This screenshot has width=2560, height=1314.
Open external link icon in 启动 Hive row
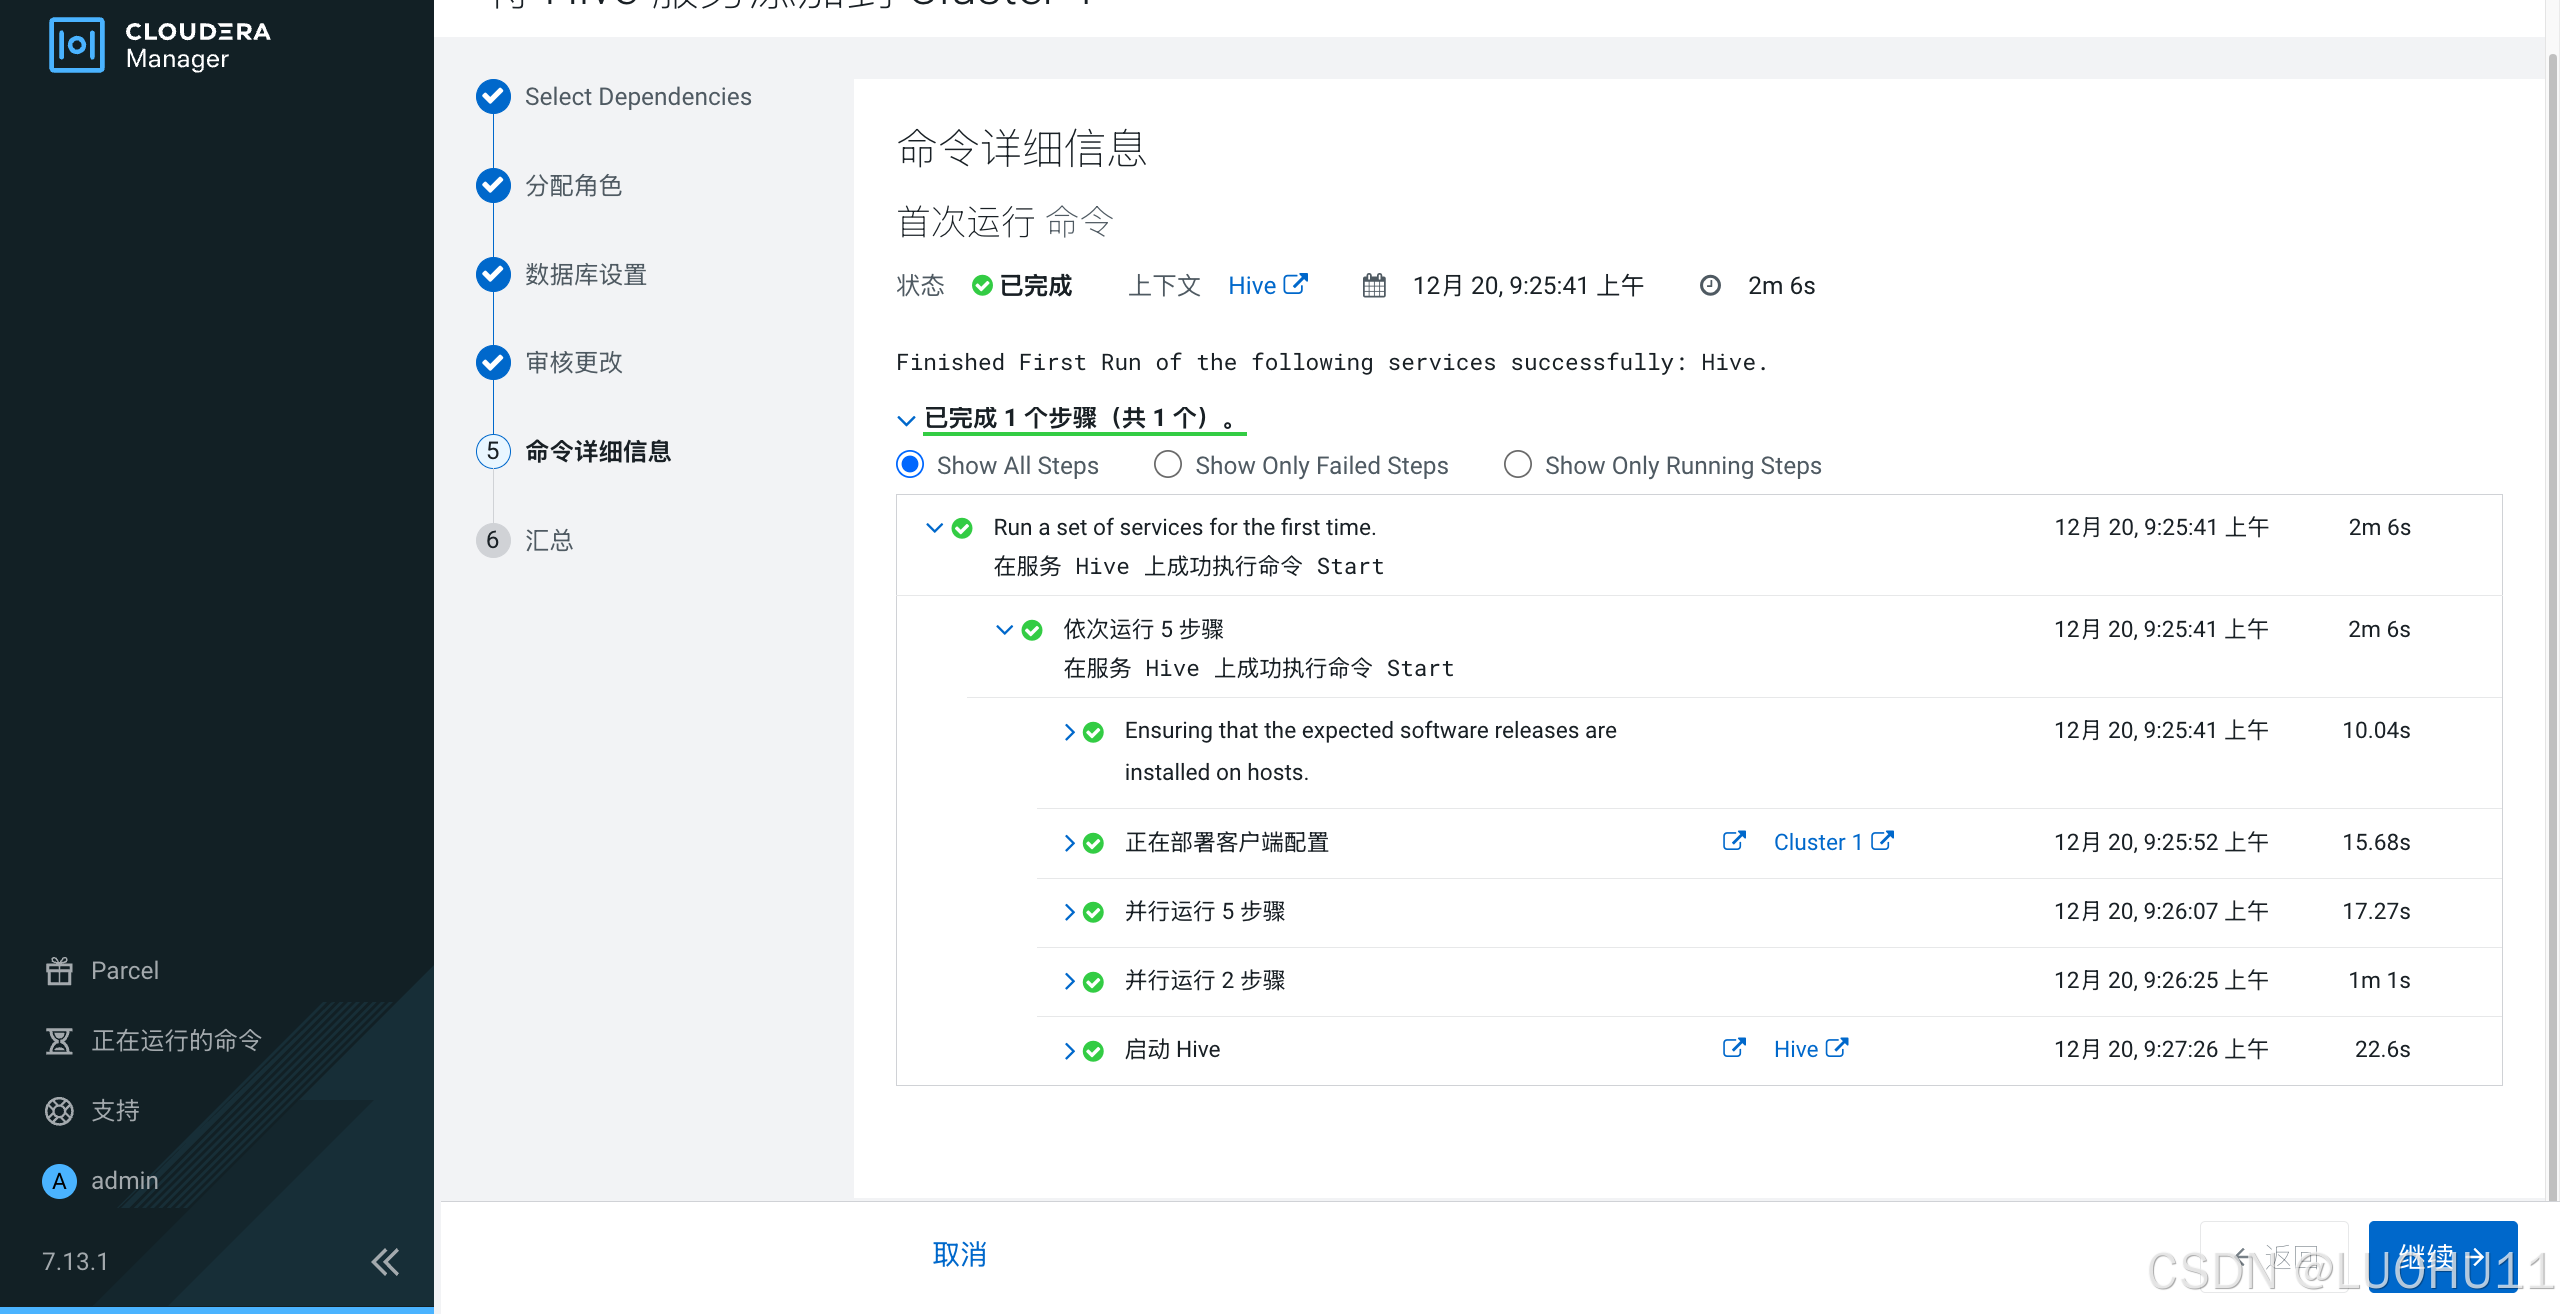[1734, 1048]
